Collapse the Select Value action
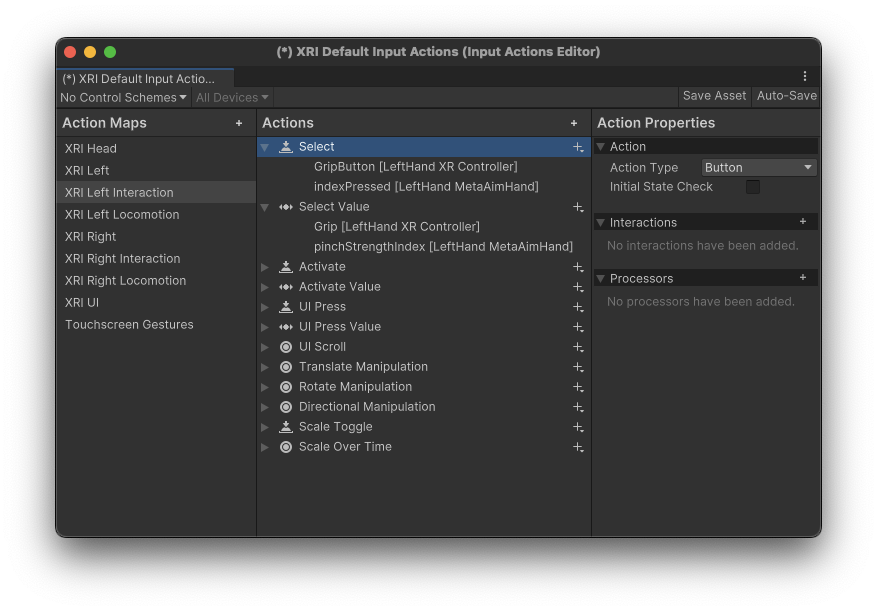 265,207
